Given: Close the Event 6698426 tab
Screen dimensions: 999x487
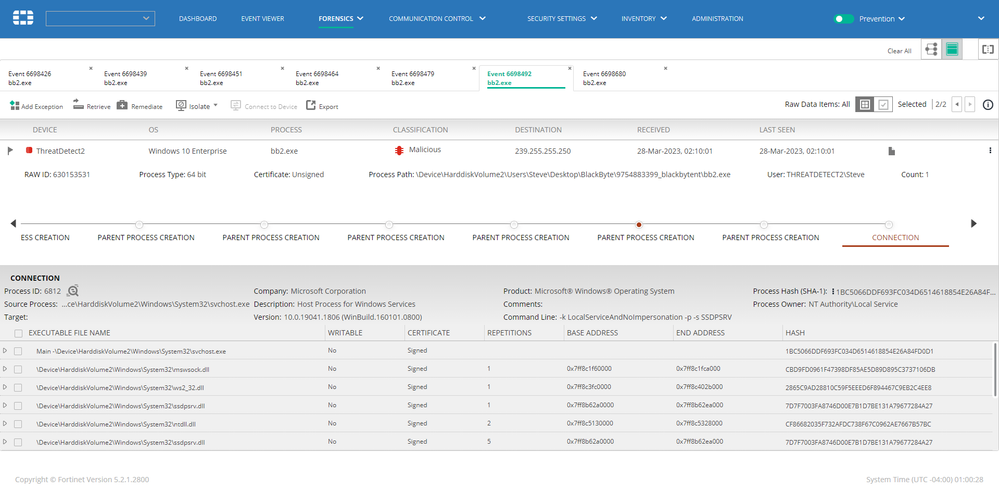Looking at the screenshot, I should pos(91,68).
